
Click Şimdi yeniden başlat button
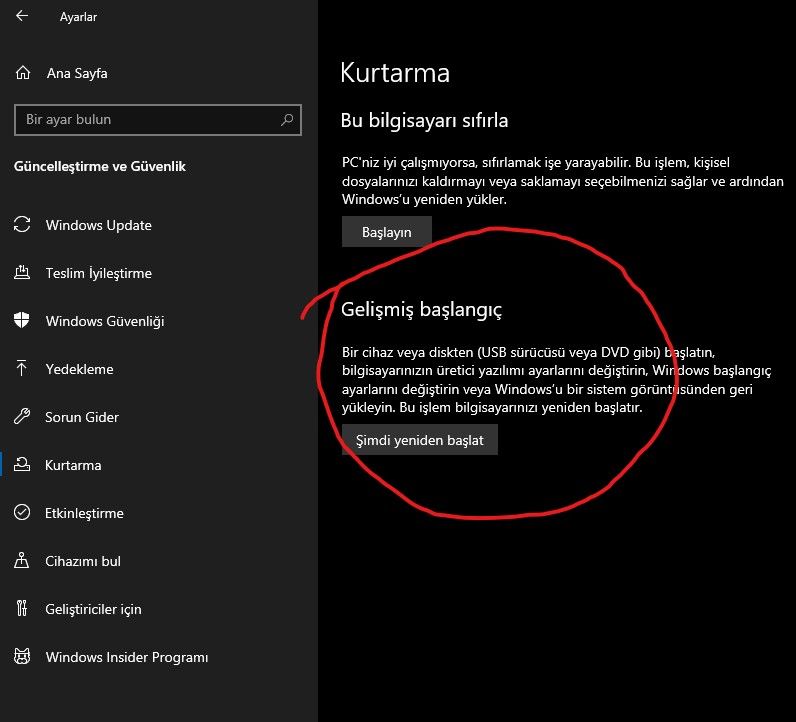pyautogui.click(x=419, y=440)
